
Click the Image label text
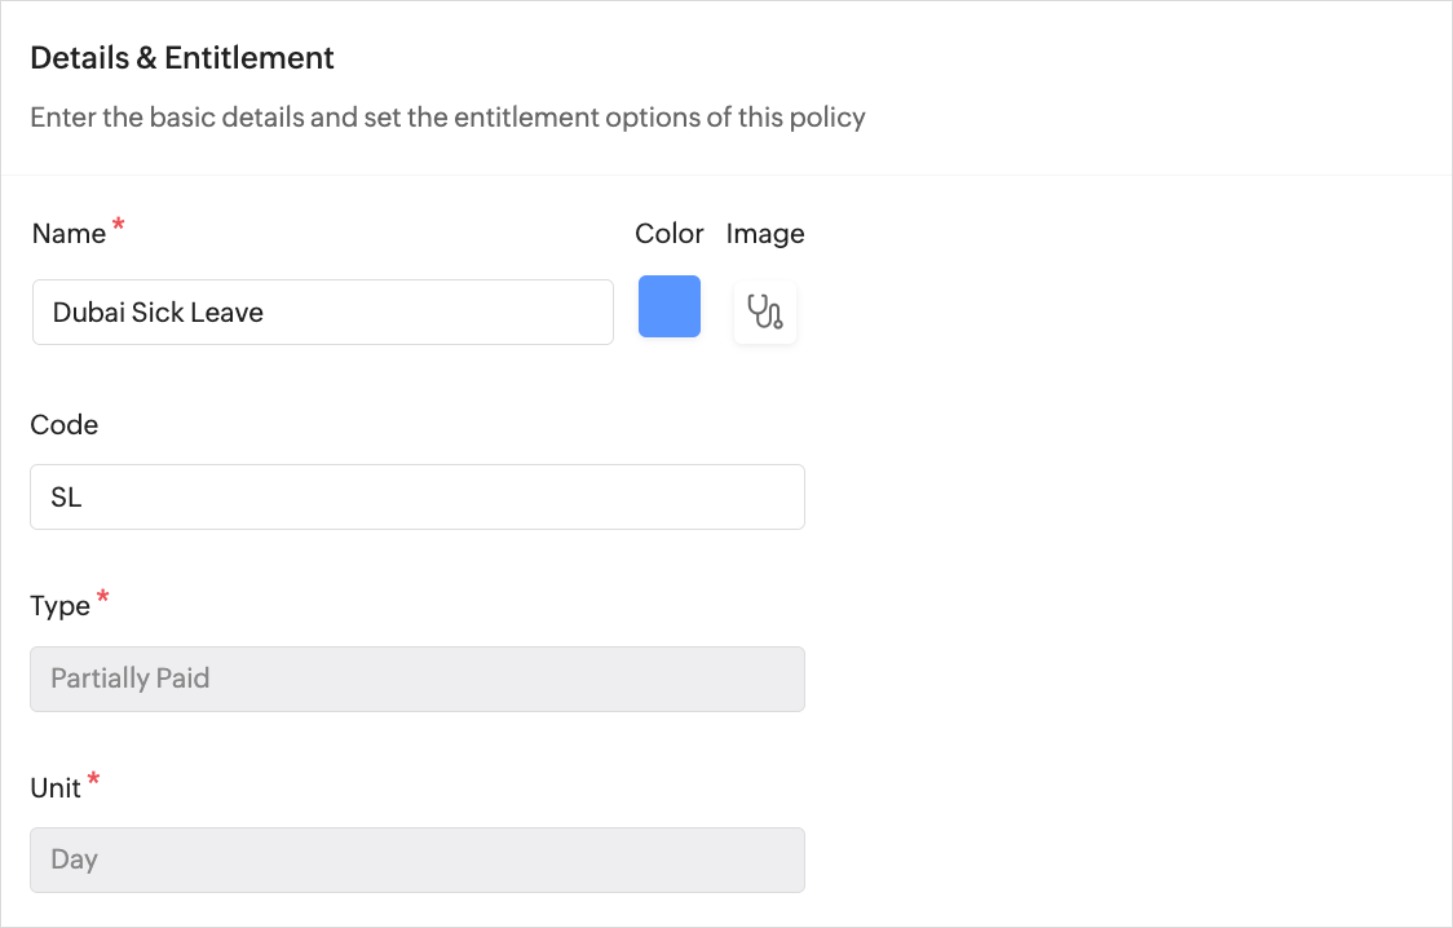[x=765, y=234]
